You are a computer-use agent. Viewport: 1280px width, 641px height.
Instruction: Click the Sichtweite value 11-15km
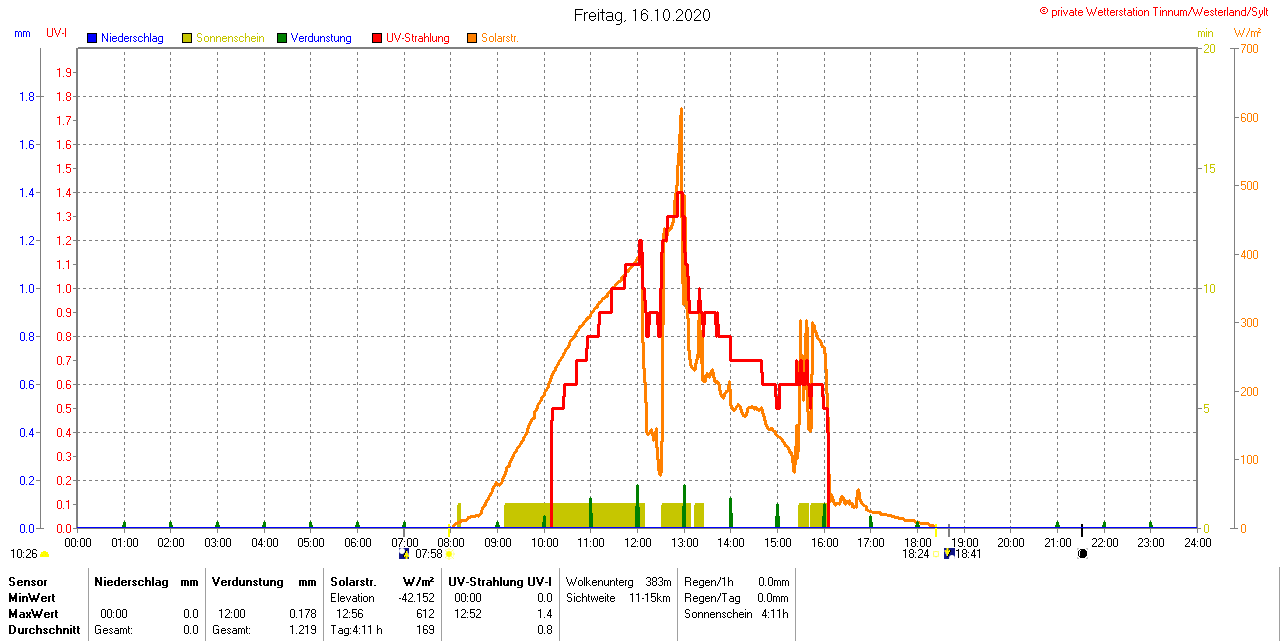(650, 597)
